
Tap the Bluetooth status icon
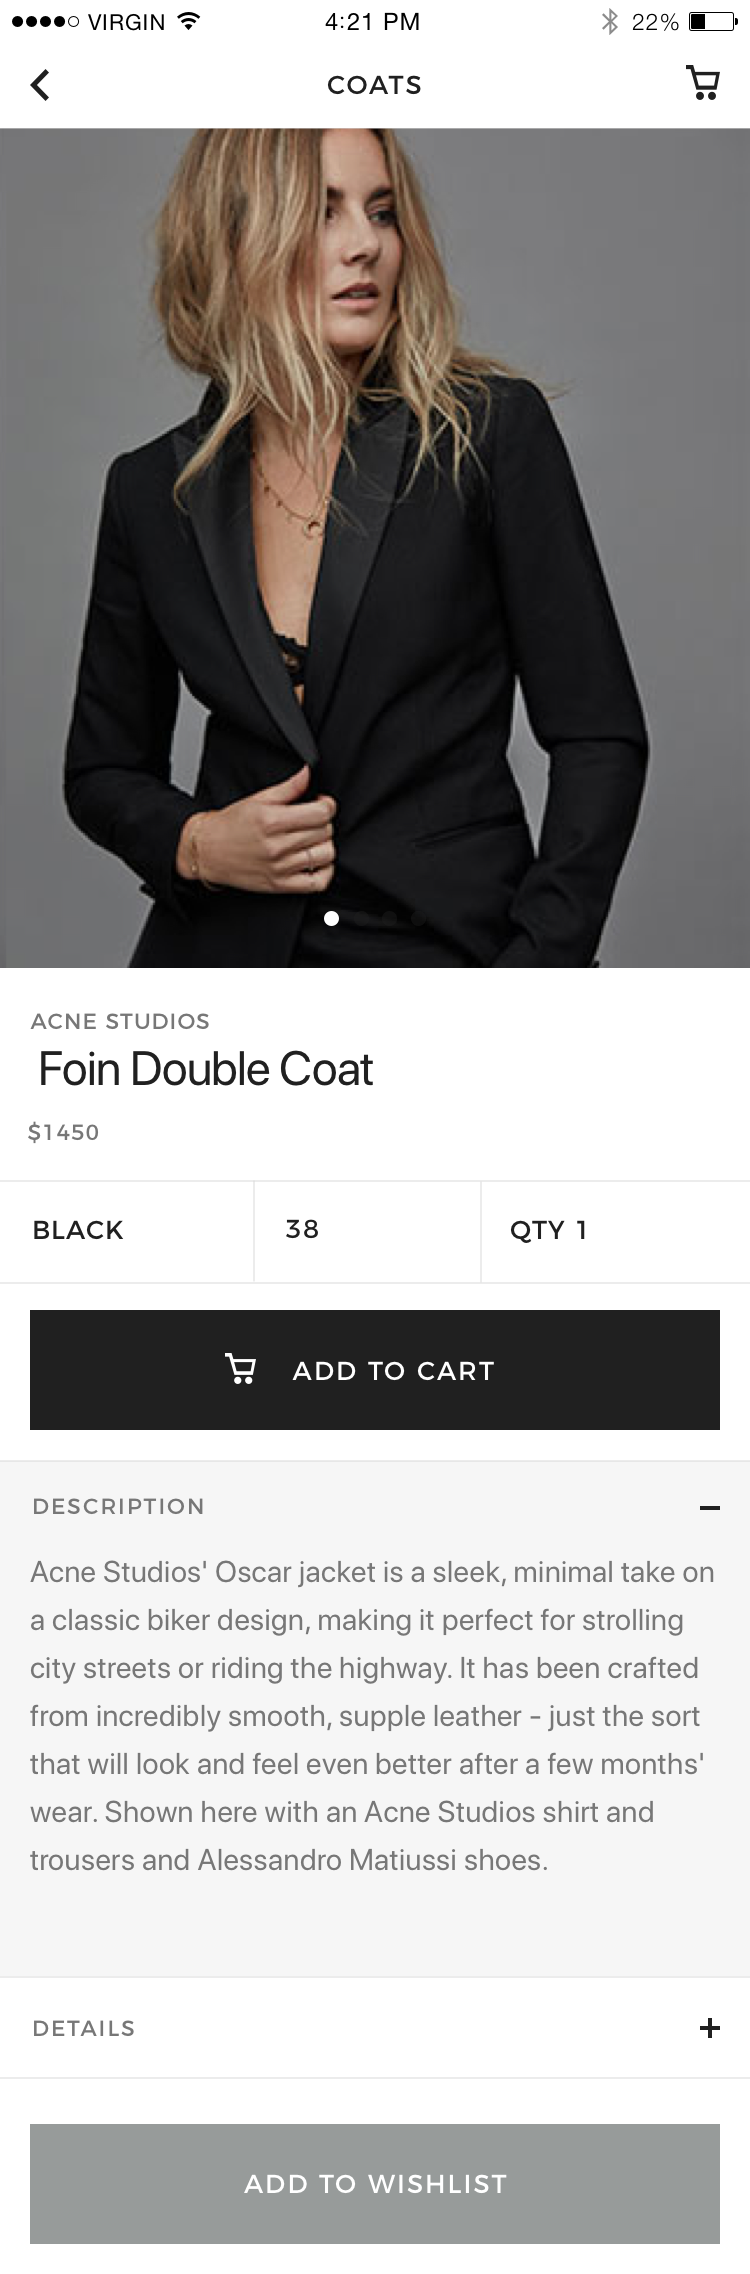[609, 21]
